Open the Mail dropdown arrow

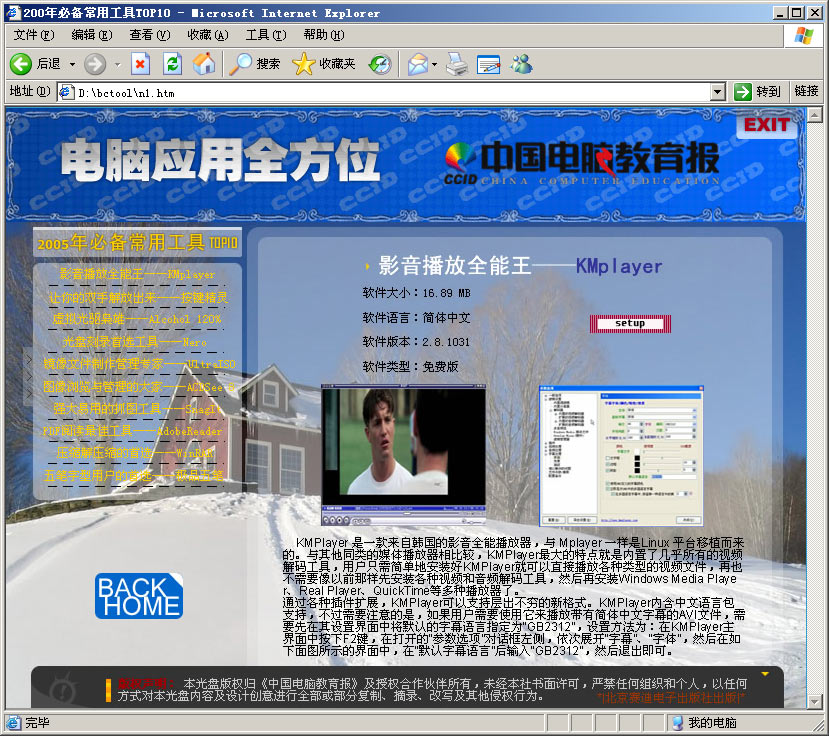pos(435,65)
